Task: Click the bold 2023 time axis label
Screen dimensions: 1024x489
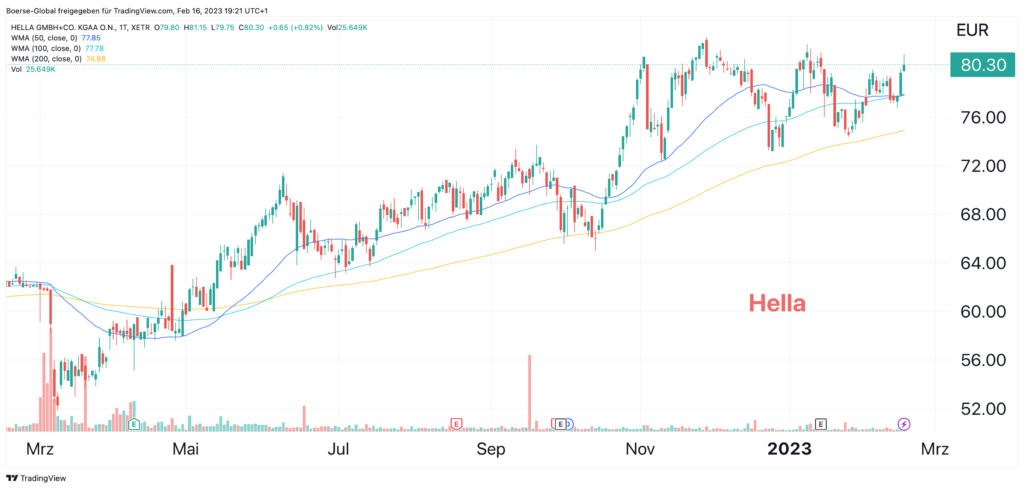Action: 789,449
